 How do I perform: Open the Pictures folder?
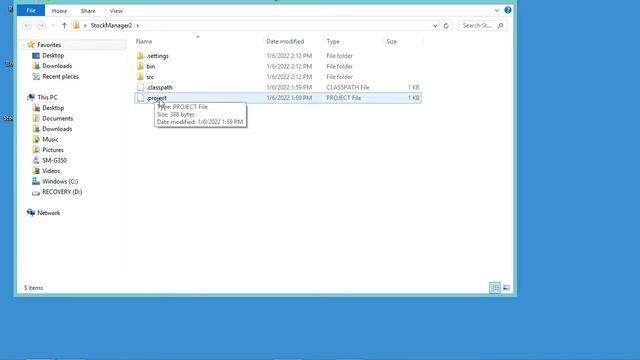click(53, 150)
